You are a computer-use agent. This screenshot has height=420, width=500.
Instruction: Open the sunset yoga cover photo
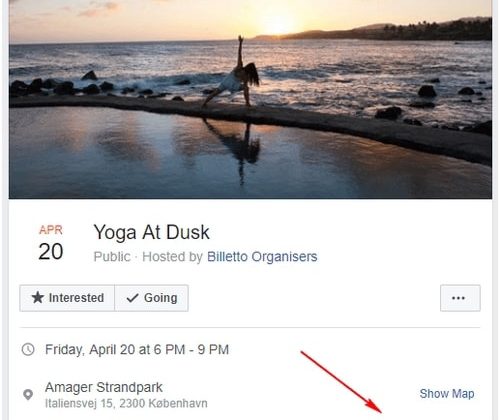250,99
